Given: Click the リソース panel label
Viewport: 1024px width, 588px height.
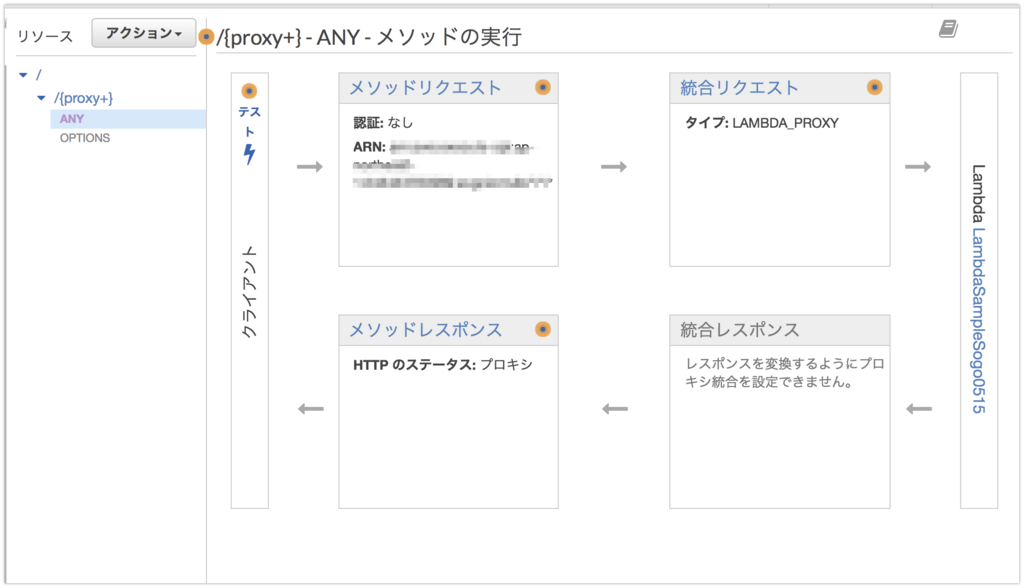Looking at the screenshot, I should click(x=45, y=37).
